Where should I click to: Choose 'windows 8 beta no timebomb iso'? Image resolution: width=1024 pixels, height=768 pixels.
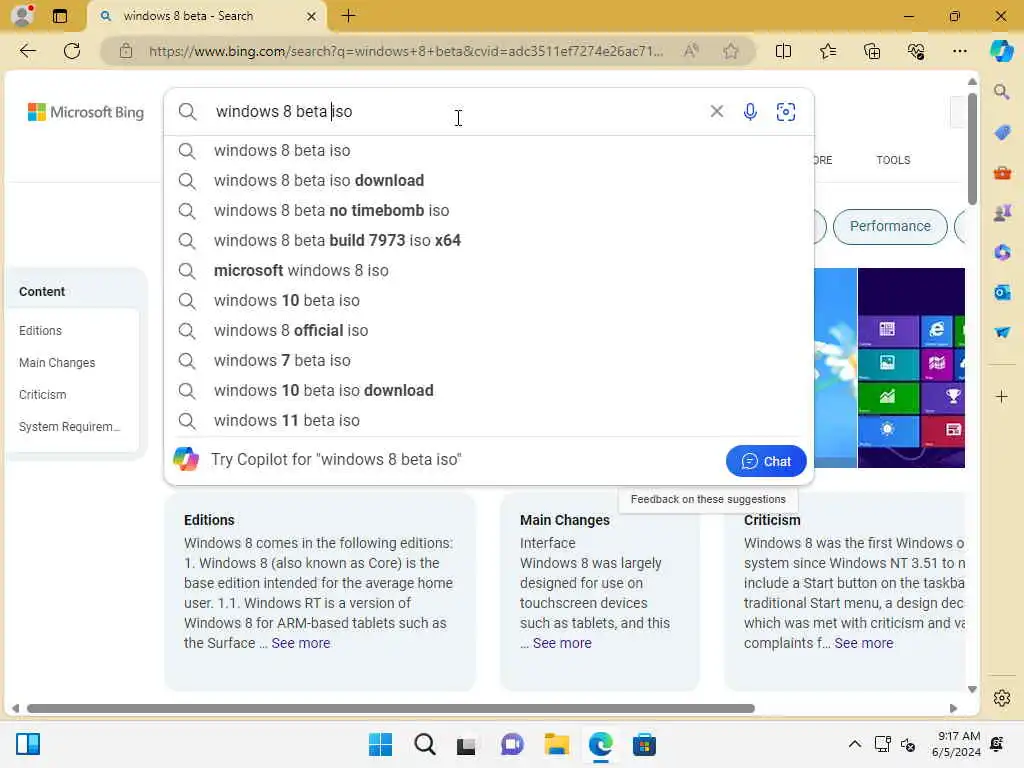(x=488, y=211)
